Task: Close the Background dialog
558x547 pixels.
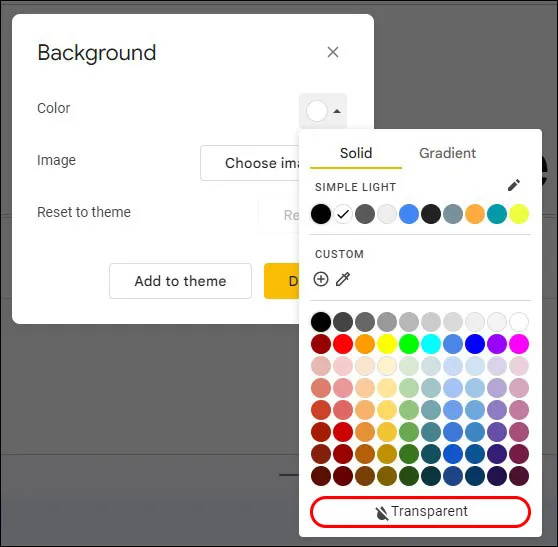Action: click(x=333, y=52)
